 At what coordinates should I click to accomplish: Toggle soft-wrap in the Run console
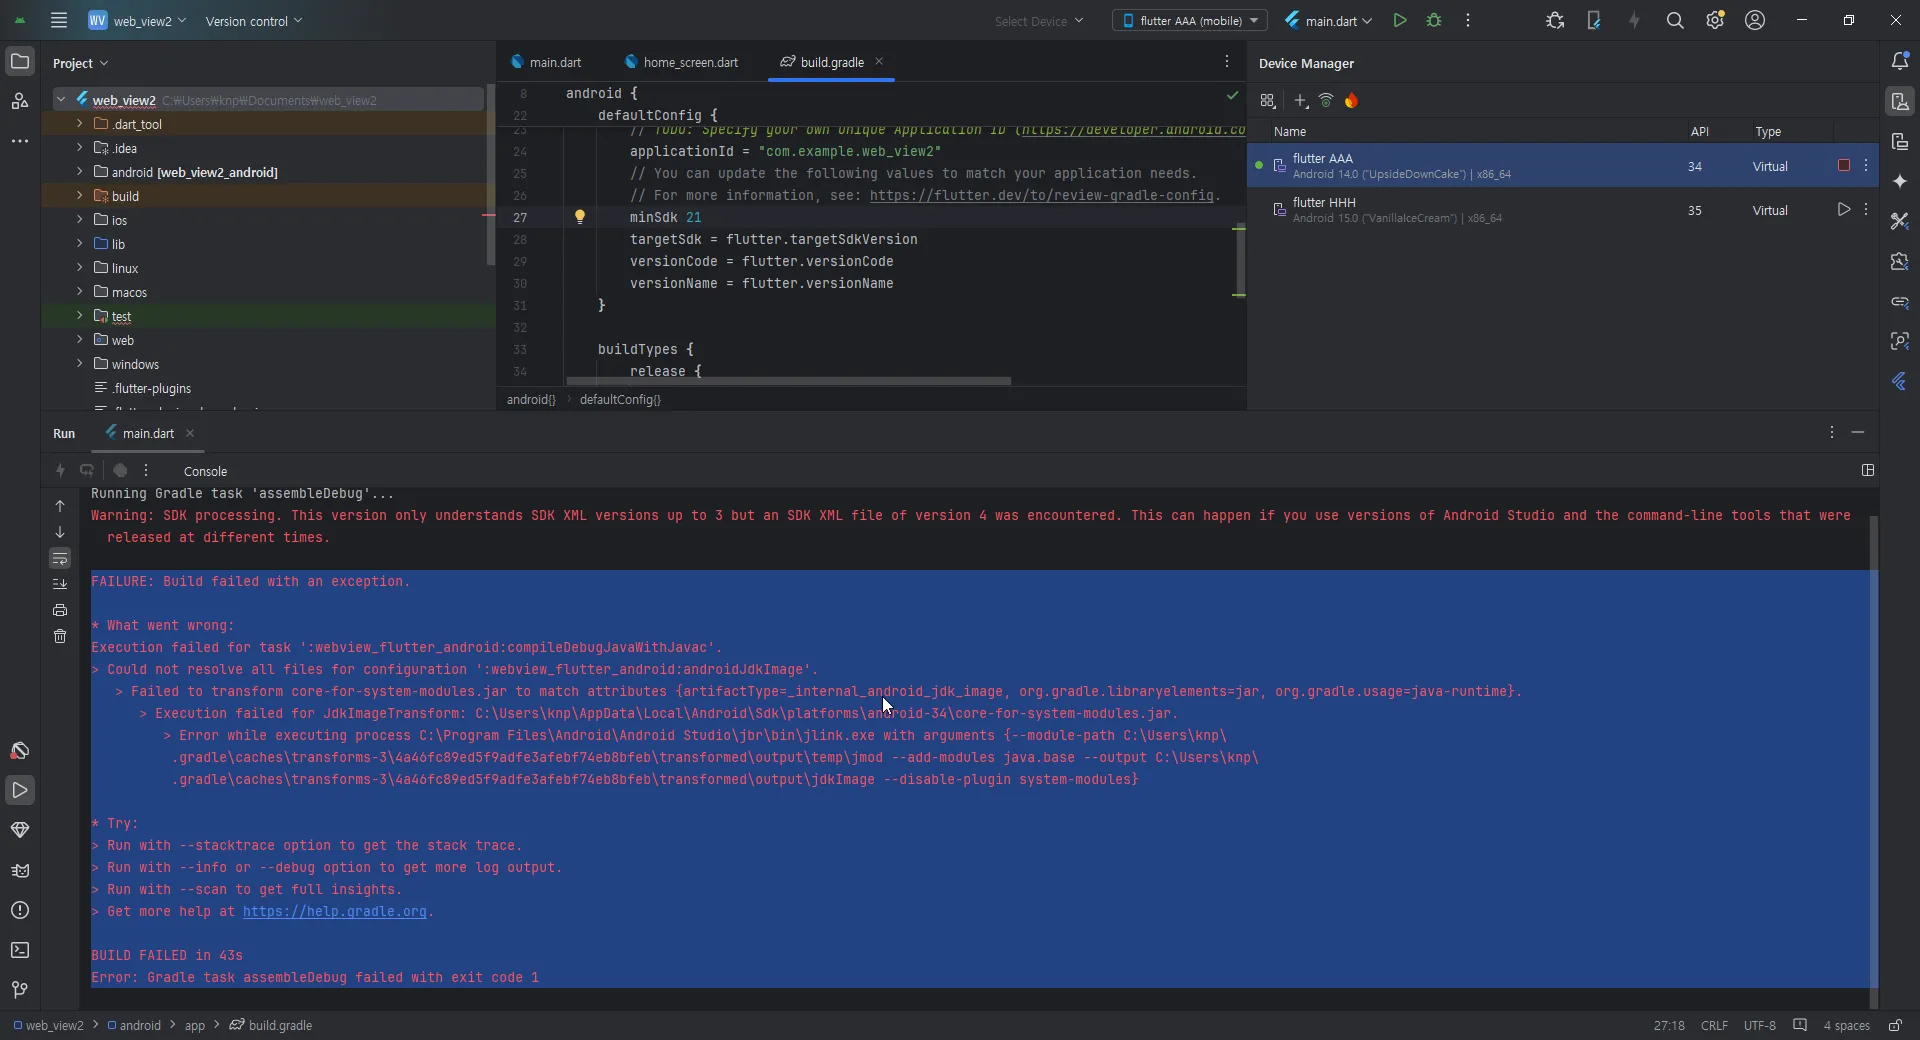[60, 558]
